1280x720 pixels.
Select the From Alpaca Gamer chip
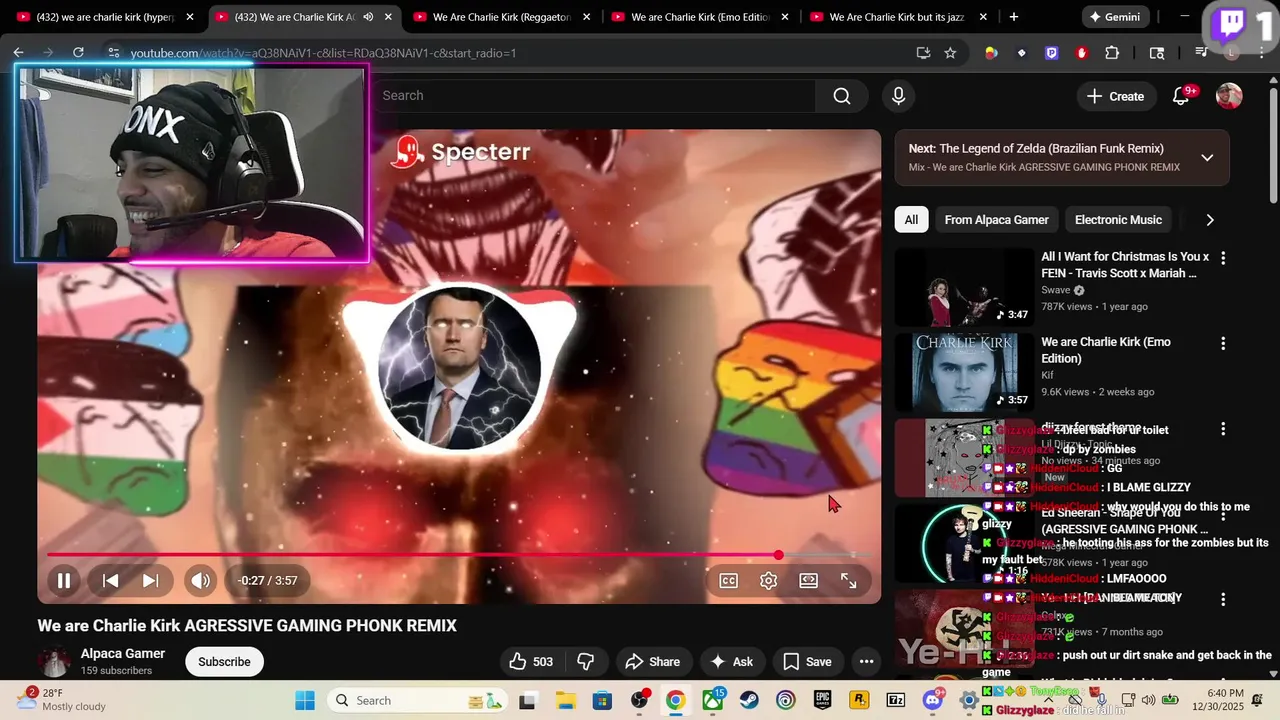pos(996,220)
